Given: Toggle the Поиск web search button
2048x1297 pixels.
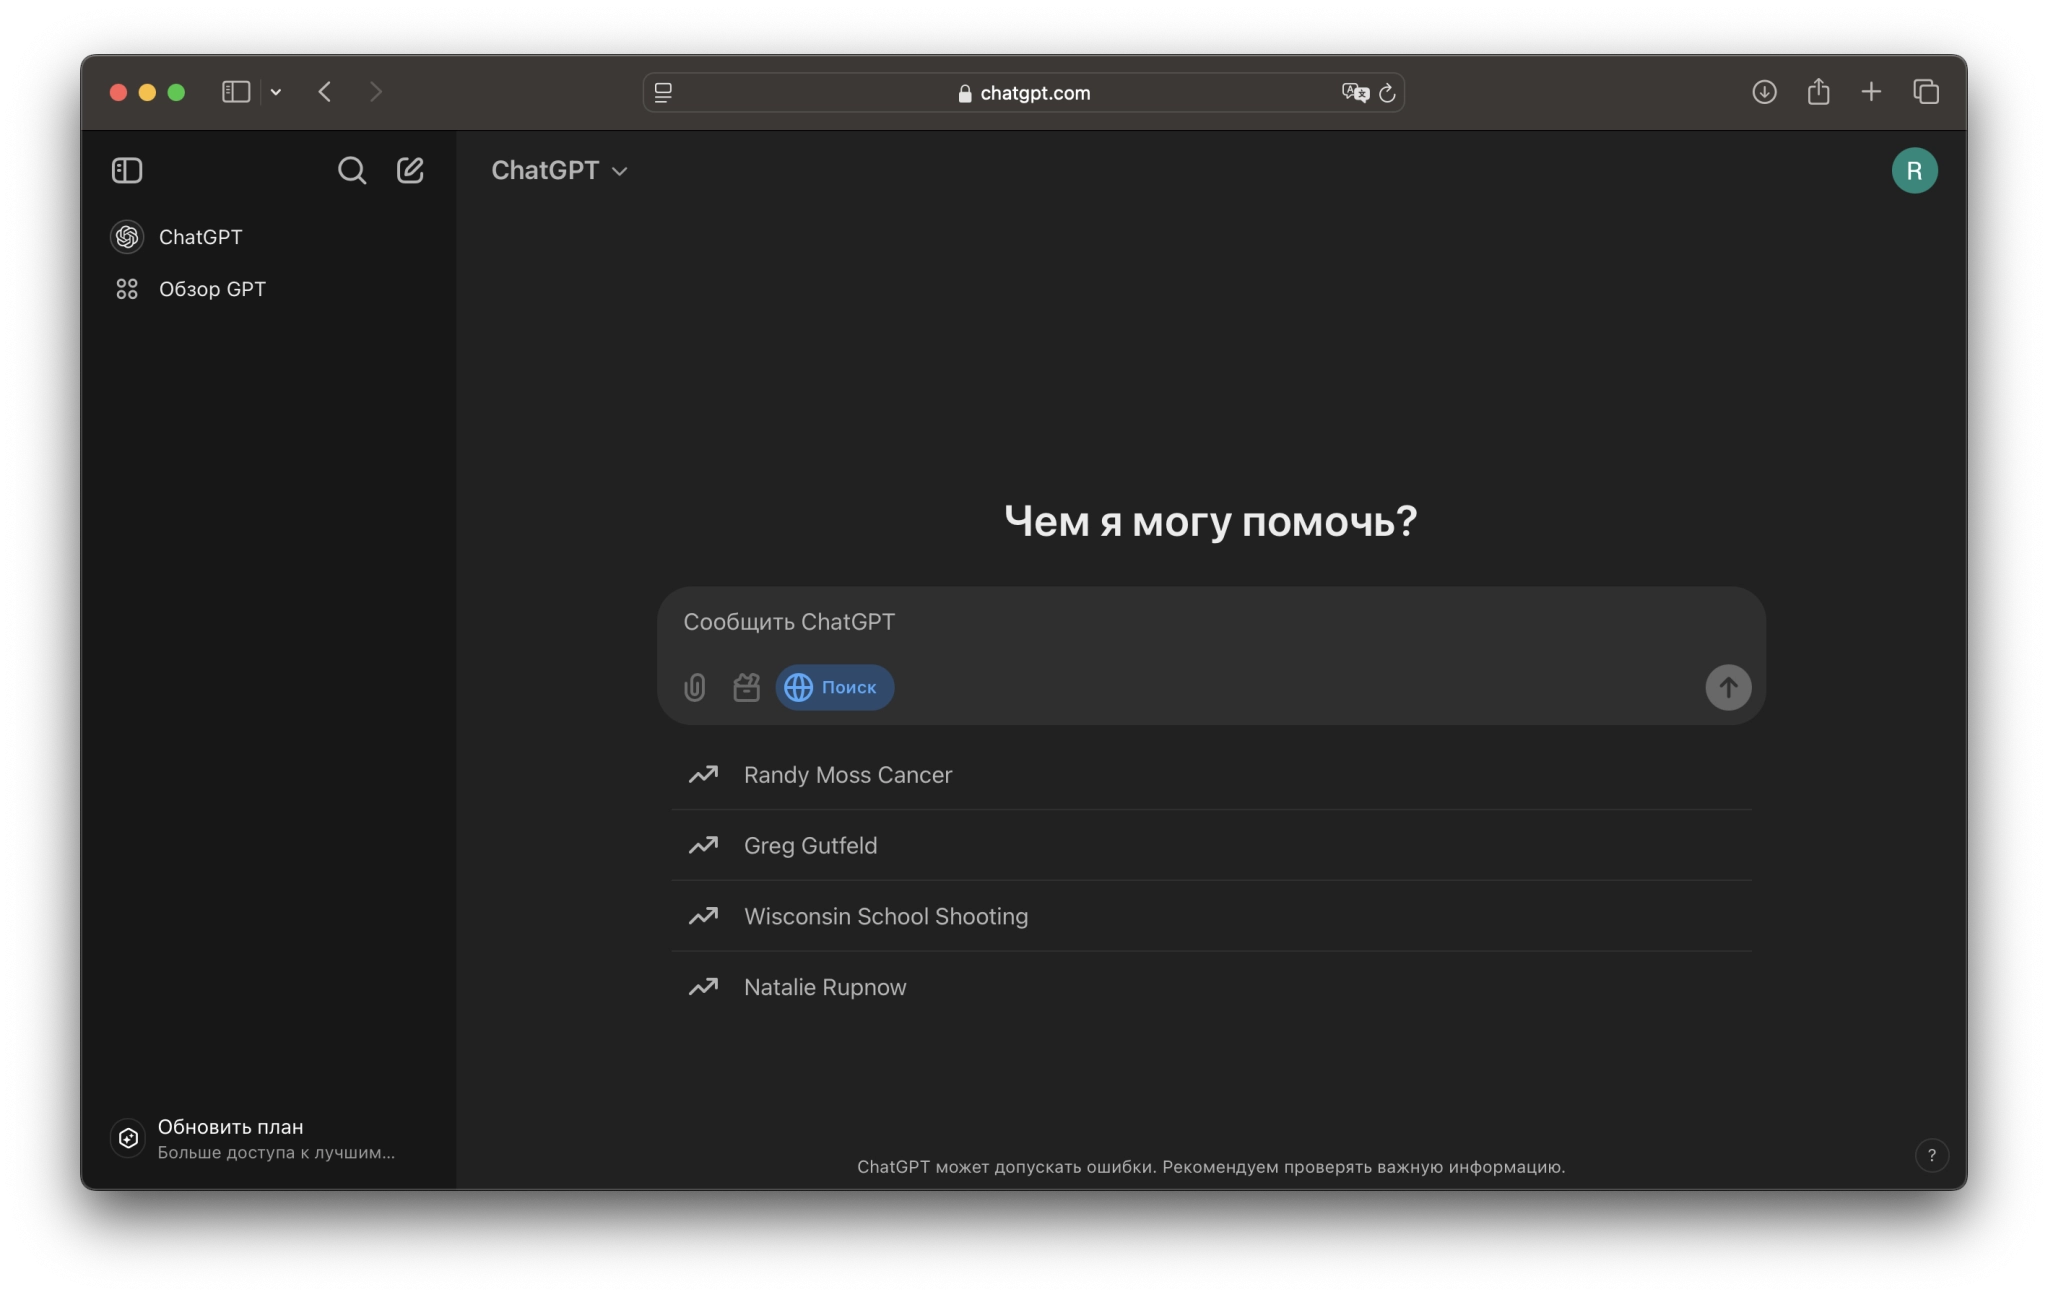Looking at the screenshot, I should [834, 687].
